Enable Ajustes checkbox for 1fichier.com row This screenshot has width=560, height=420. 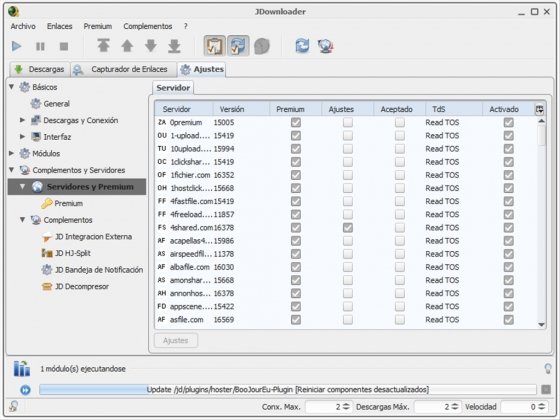(348, 175)
